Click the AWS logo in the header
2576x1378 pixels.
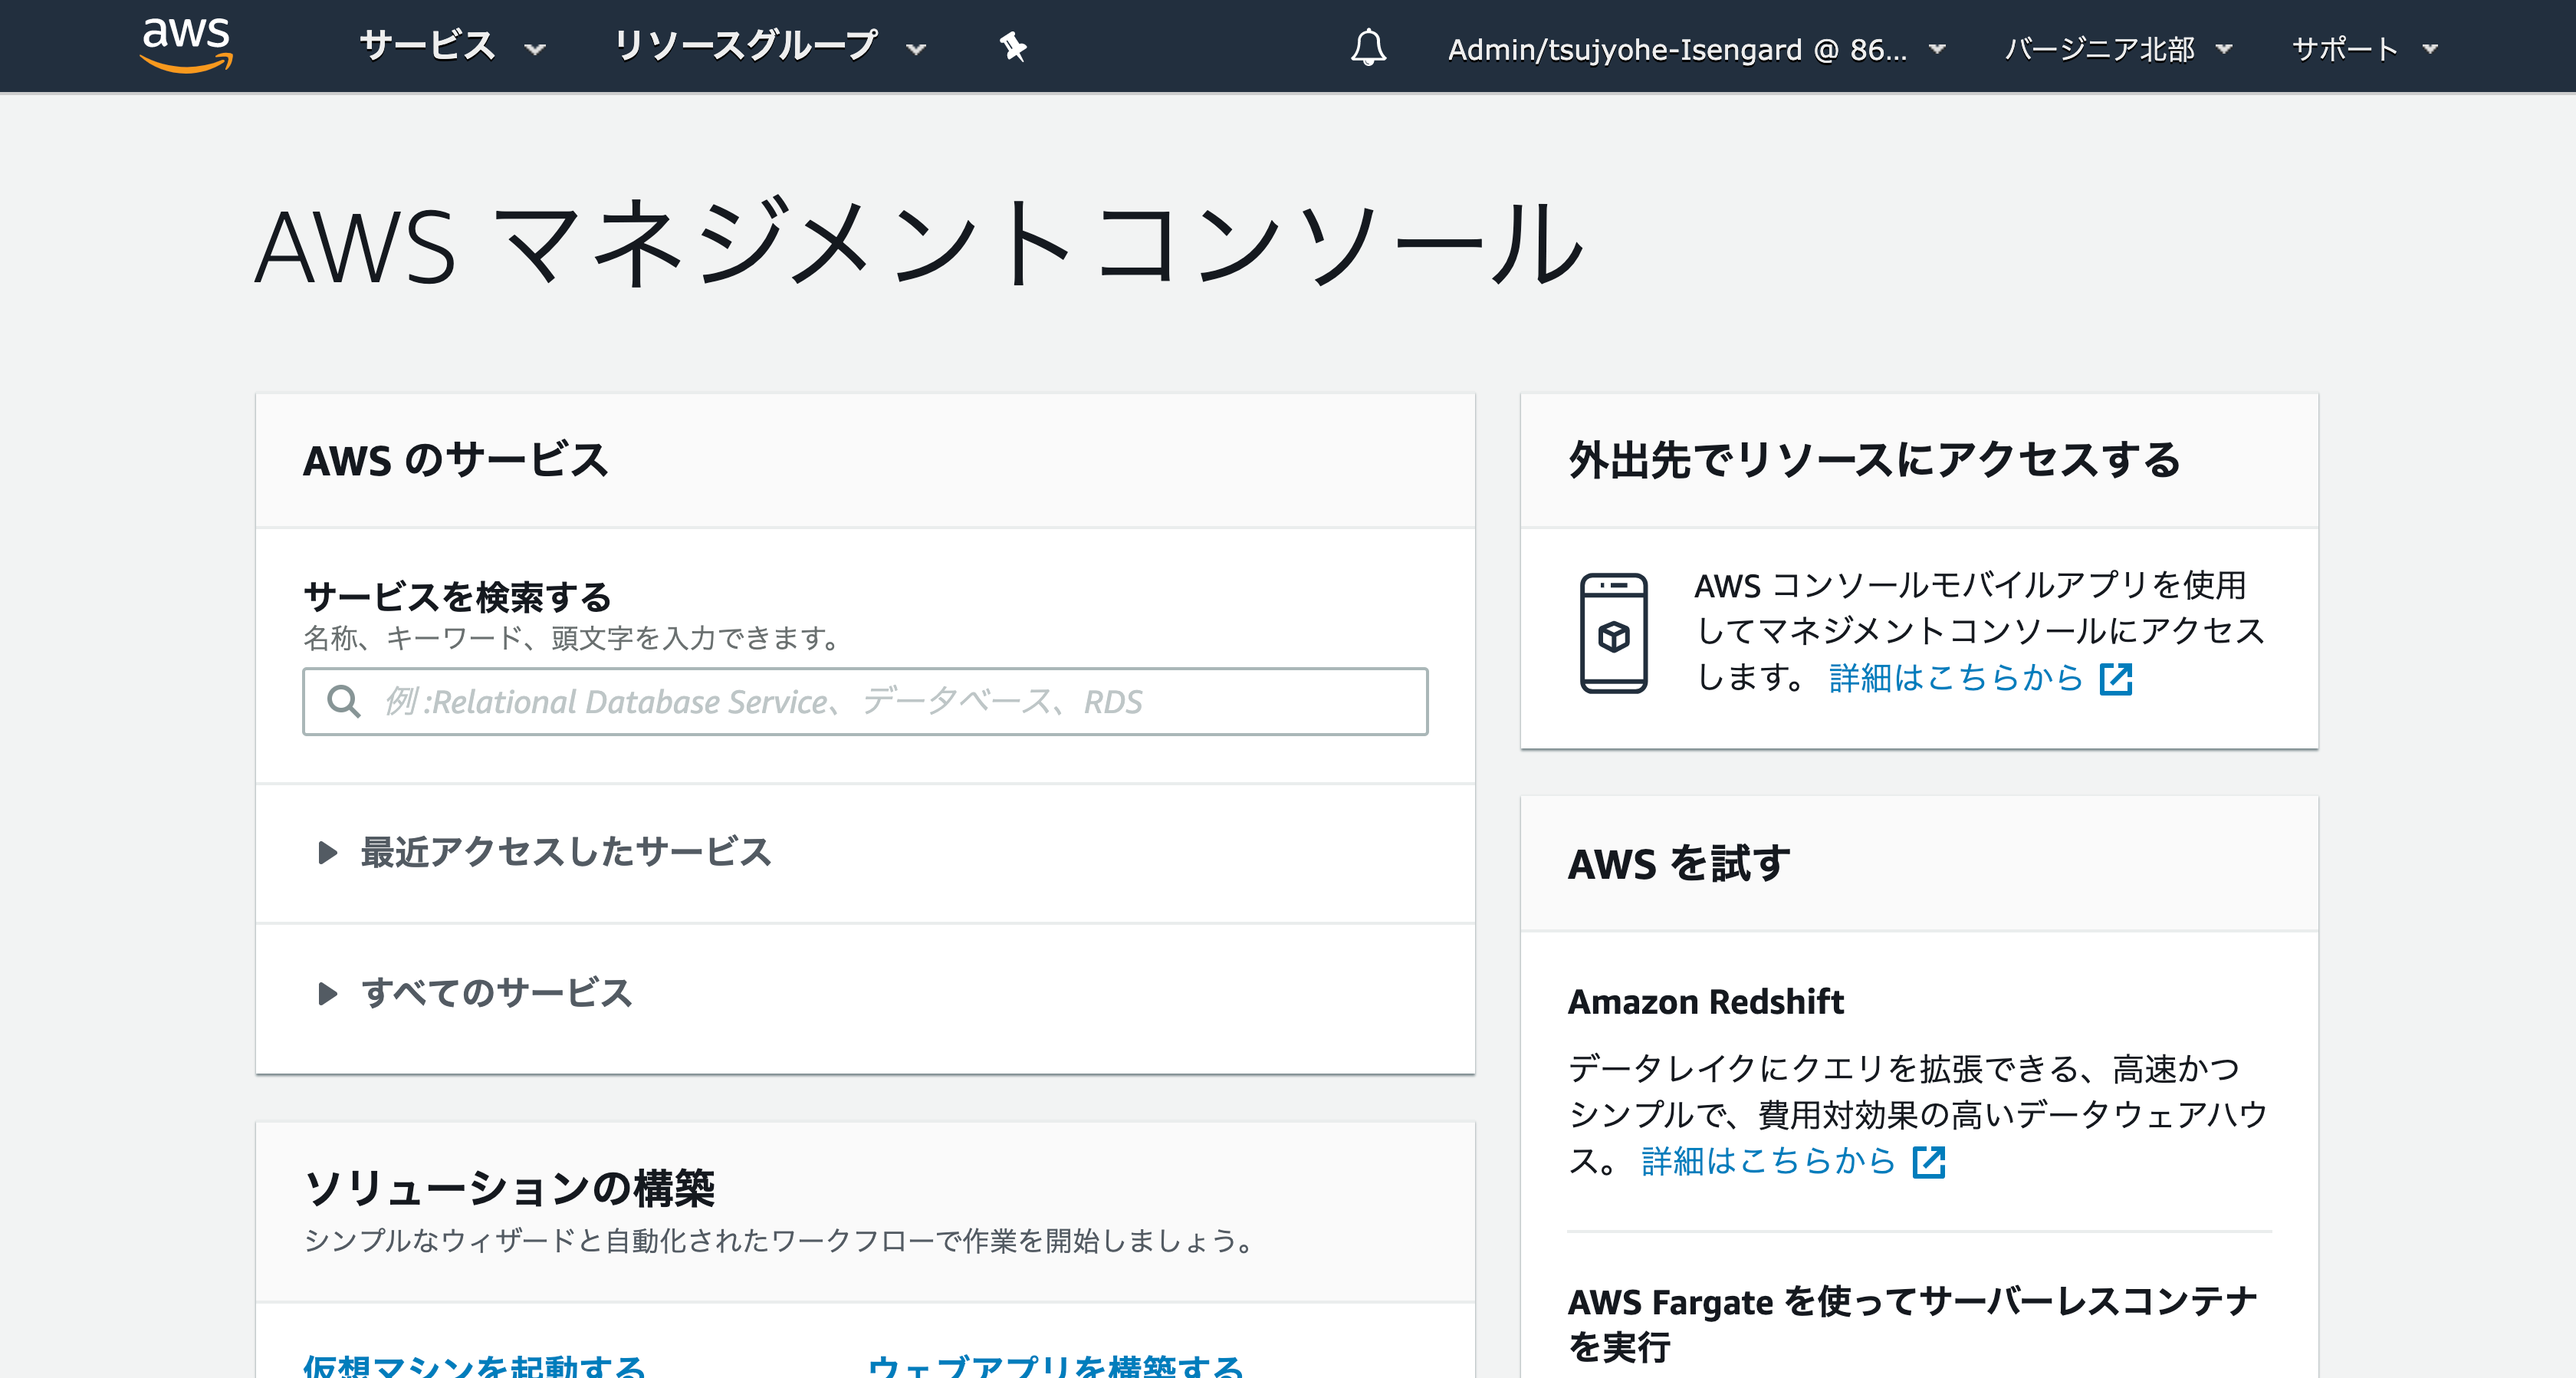click(x=187, y=45)
